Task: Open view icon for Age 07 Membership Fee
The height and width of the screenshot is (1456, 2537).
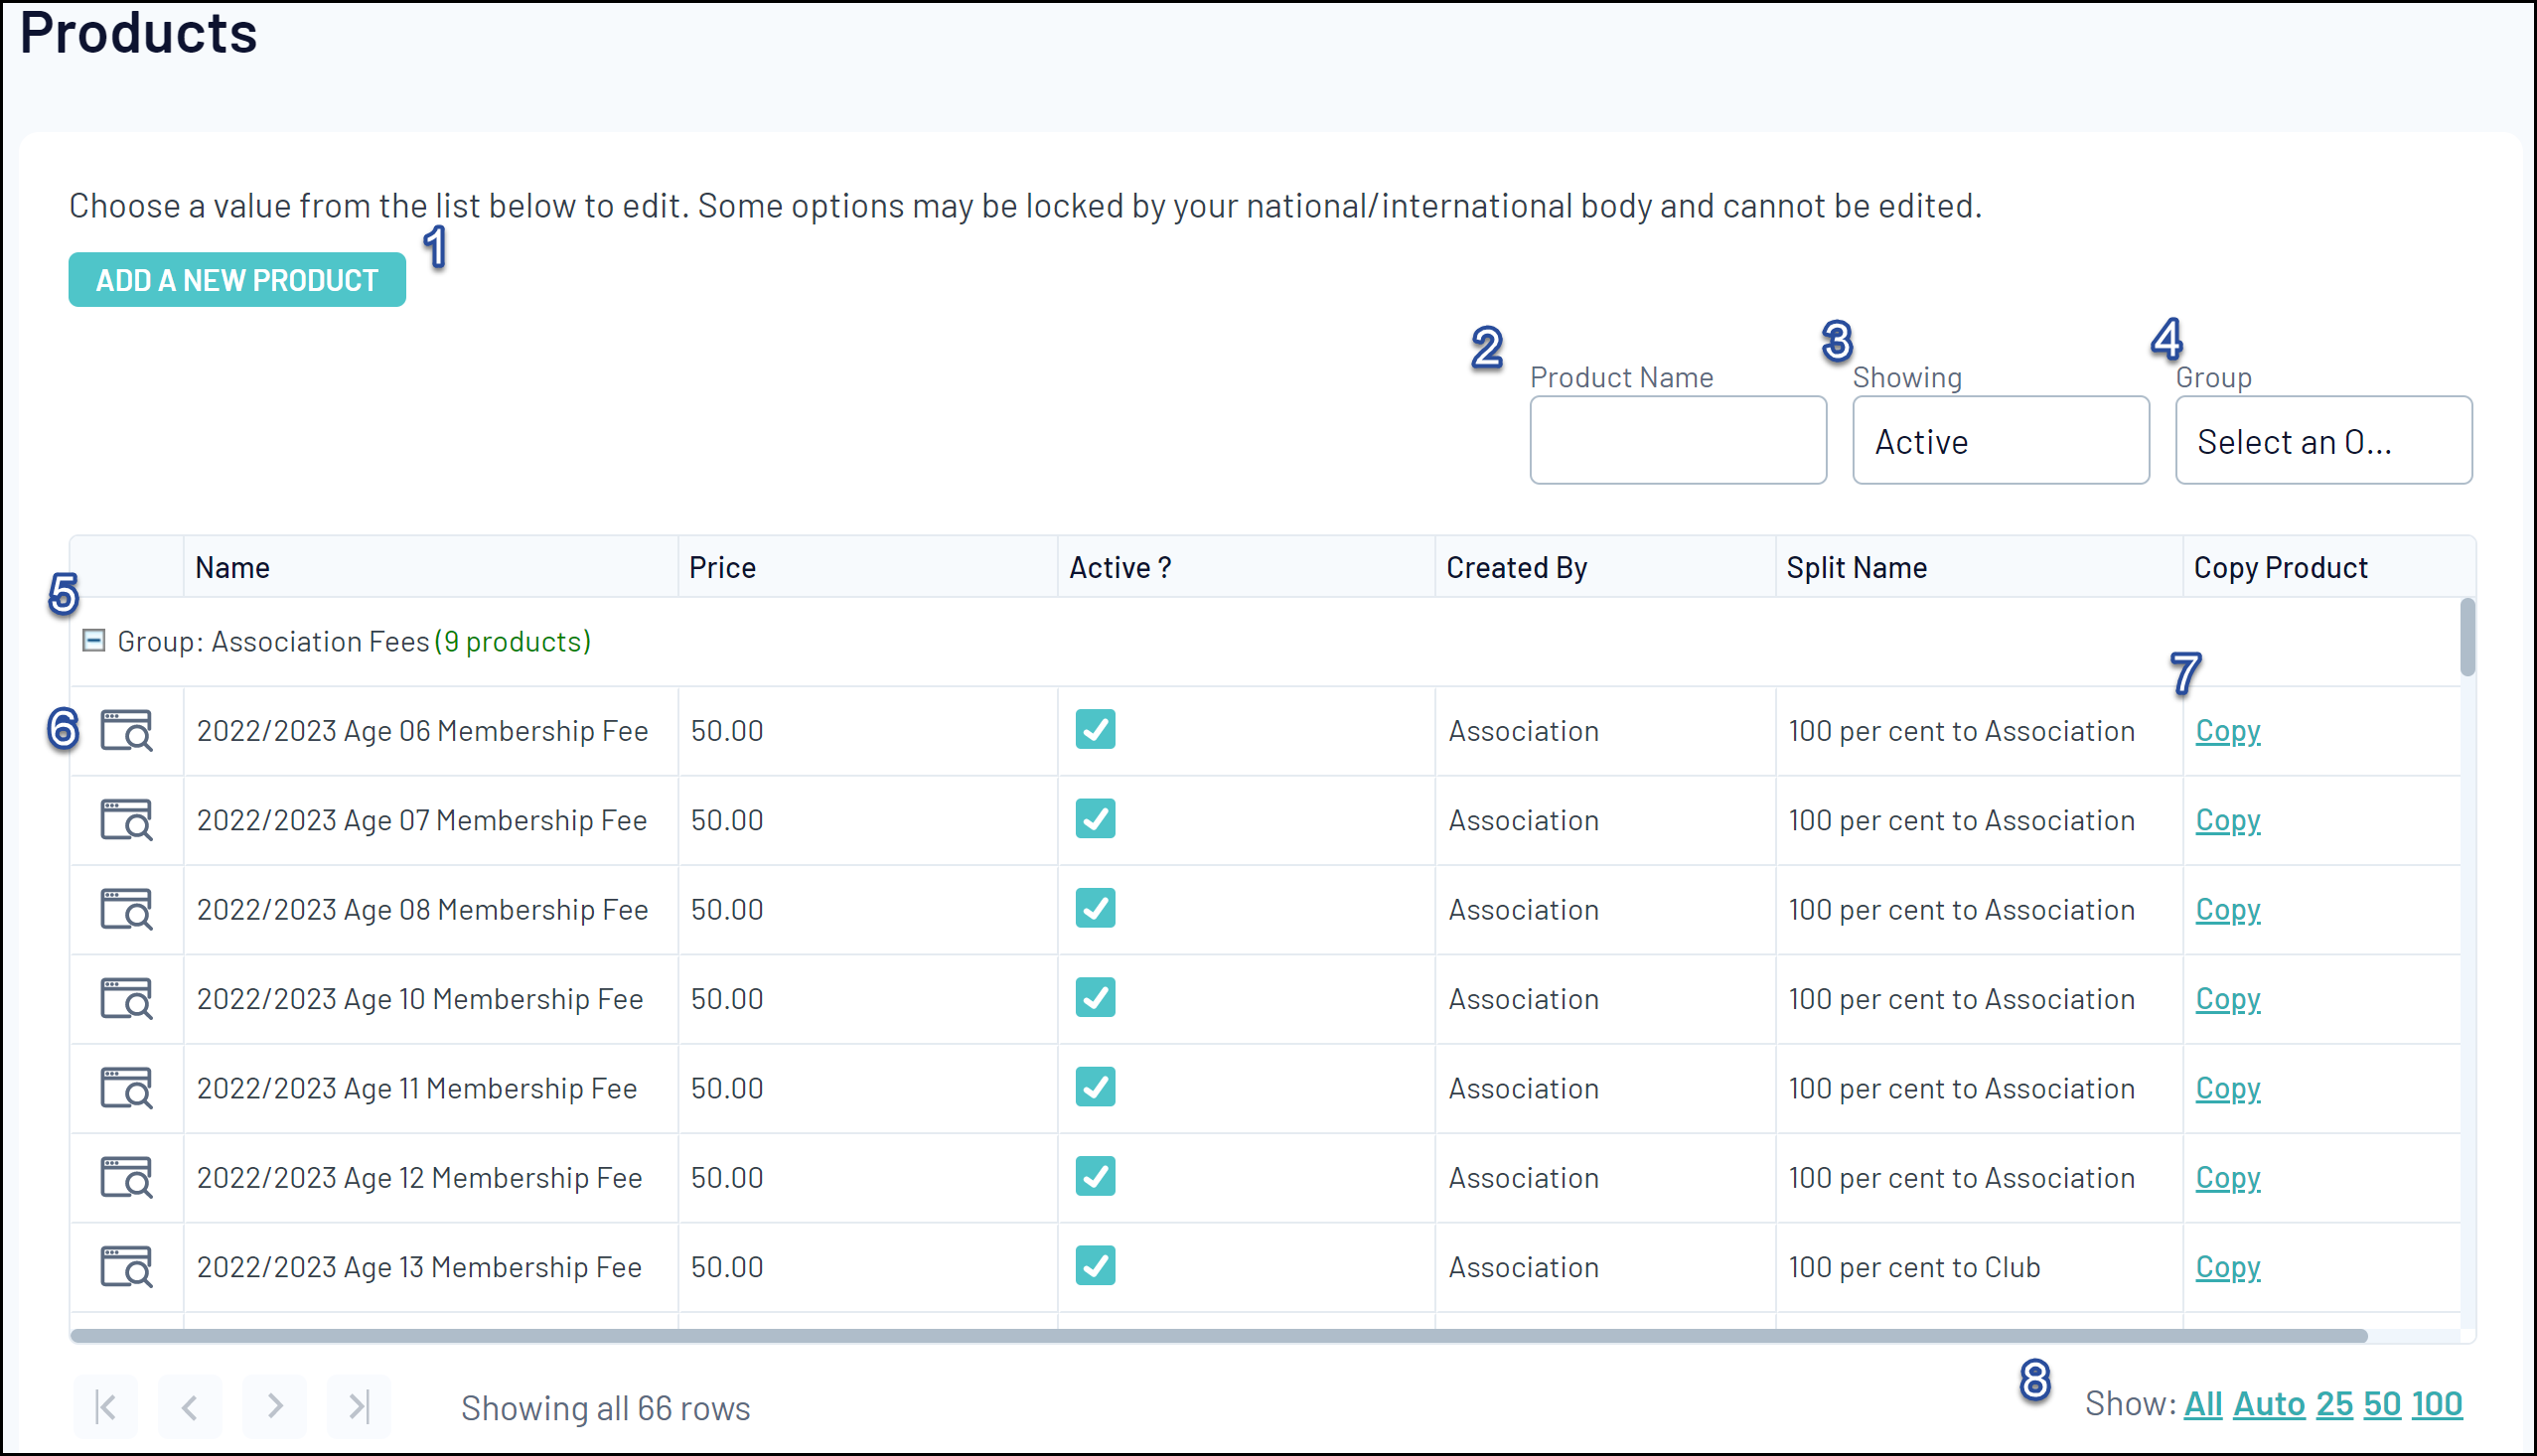Action: (x=126, y=820)
